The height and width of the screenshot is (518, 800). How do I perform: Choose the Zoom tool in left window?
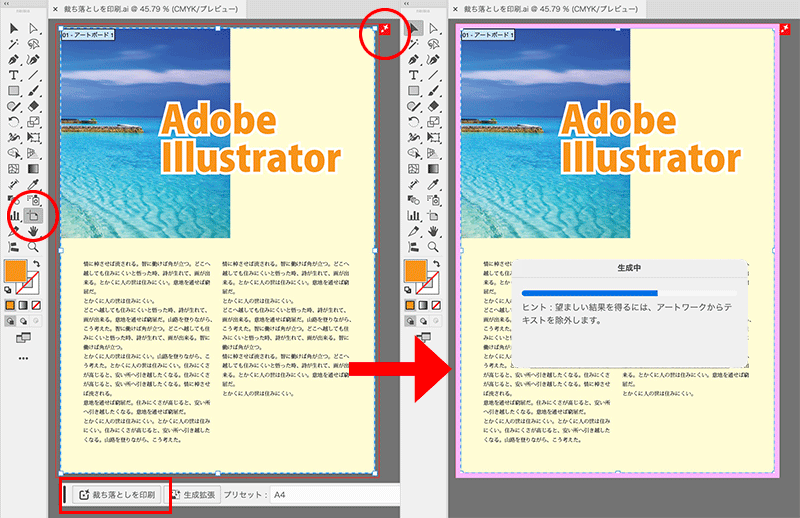33,247
